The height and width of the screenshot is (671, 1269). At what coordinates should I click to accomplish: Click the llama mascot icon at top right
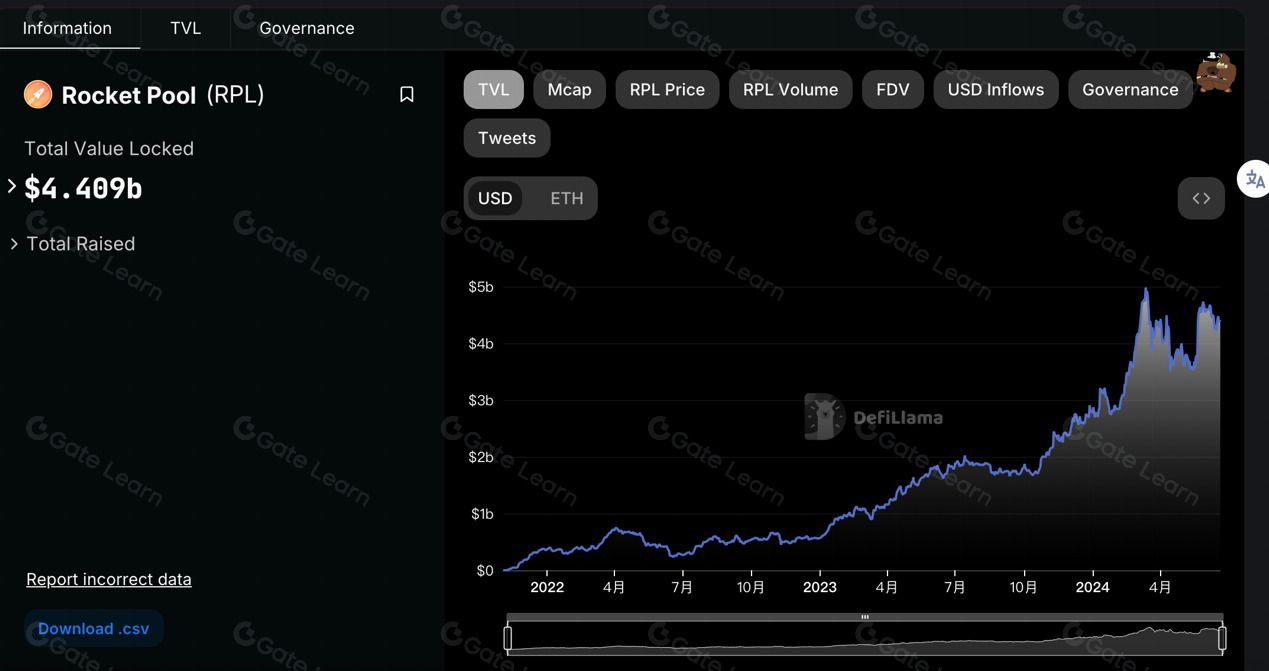click(x=1216, y=72)
